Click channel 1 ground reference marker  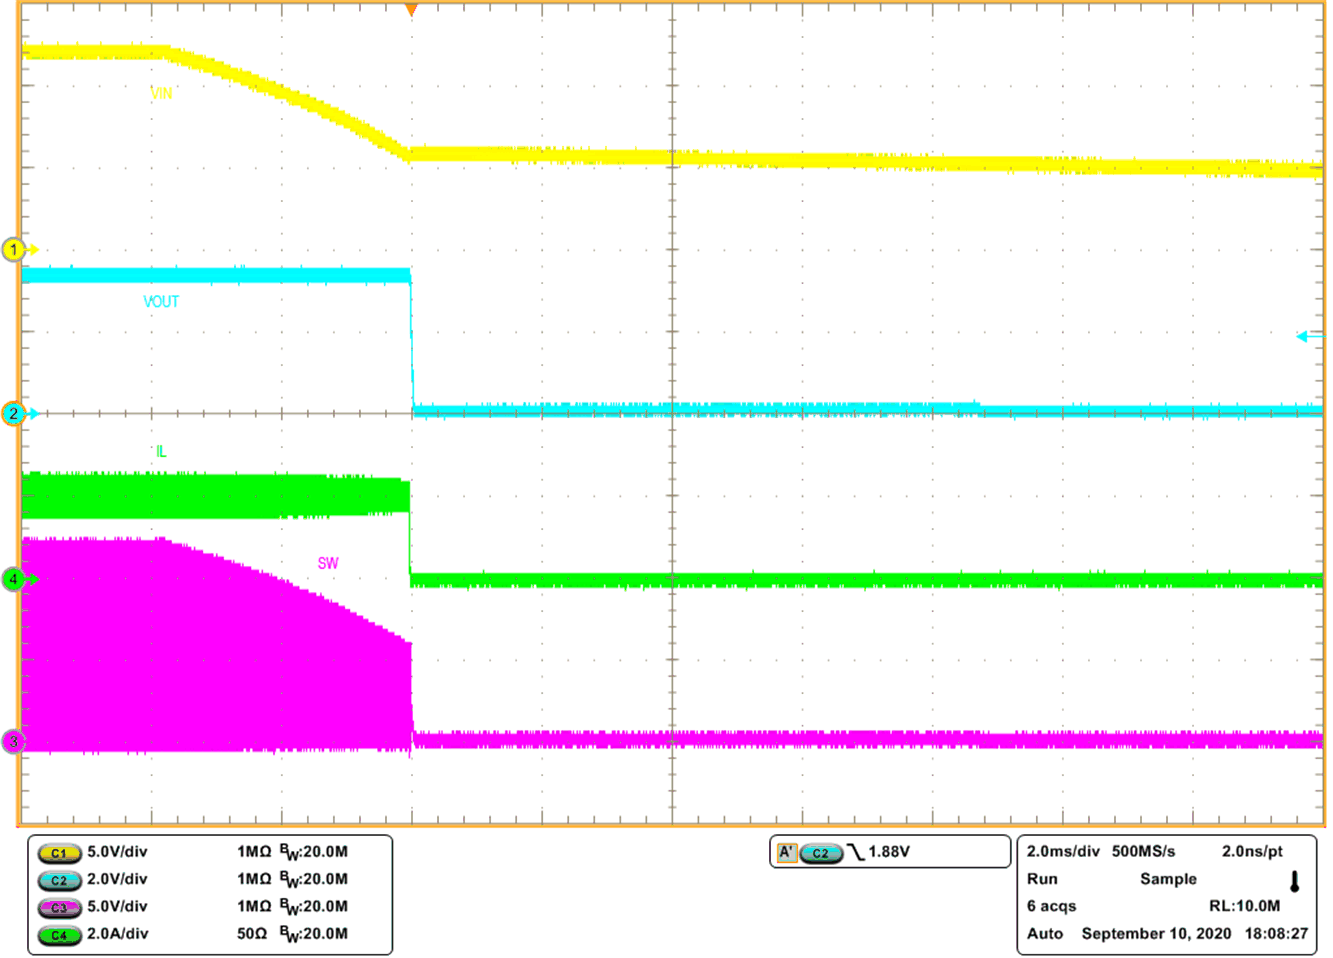click(x=14, y=251)
